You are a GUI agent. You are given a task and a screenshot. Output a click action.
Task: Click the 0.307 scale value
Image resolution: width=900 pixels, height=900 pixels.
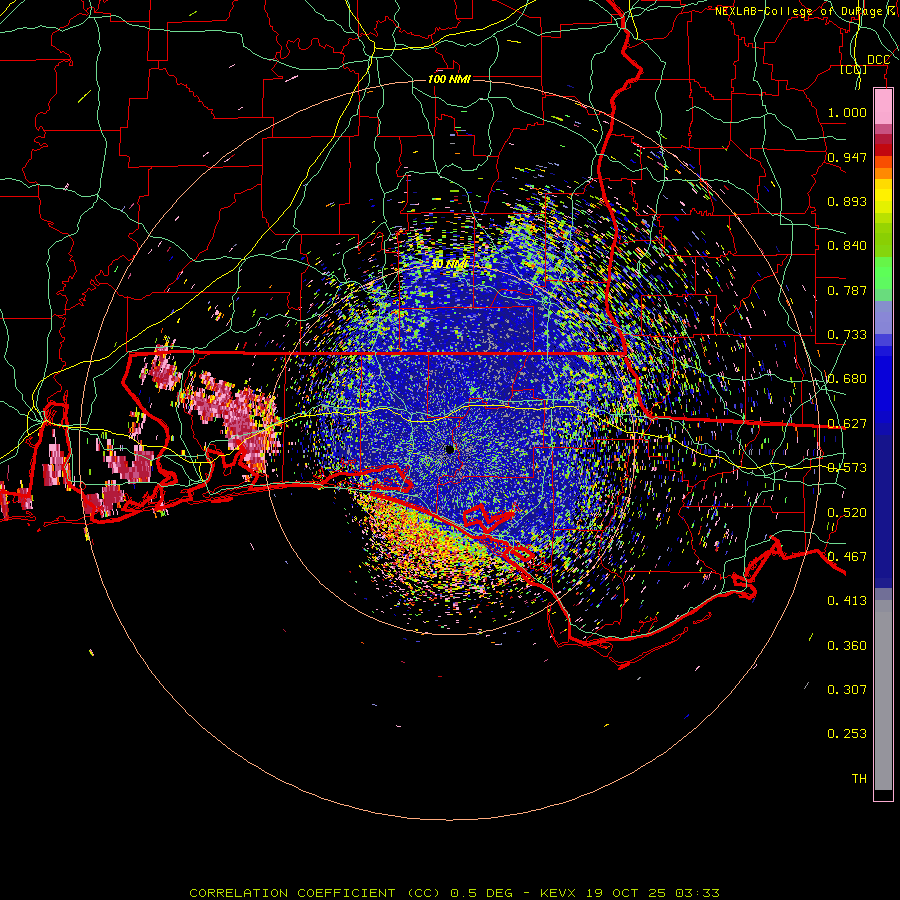847,690
